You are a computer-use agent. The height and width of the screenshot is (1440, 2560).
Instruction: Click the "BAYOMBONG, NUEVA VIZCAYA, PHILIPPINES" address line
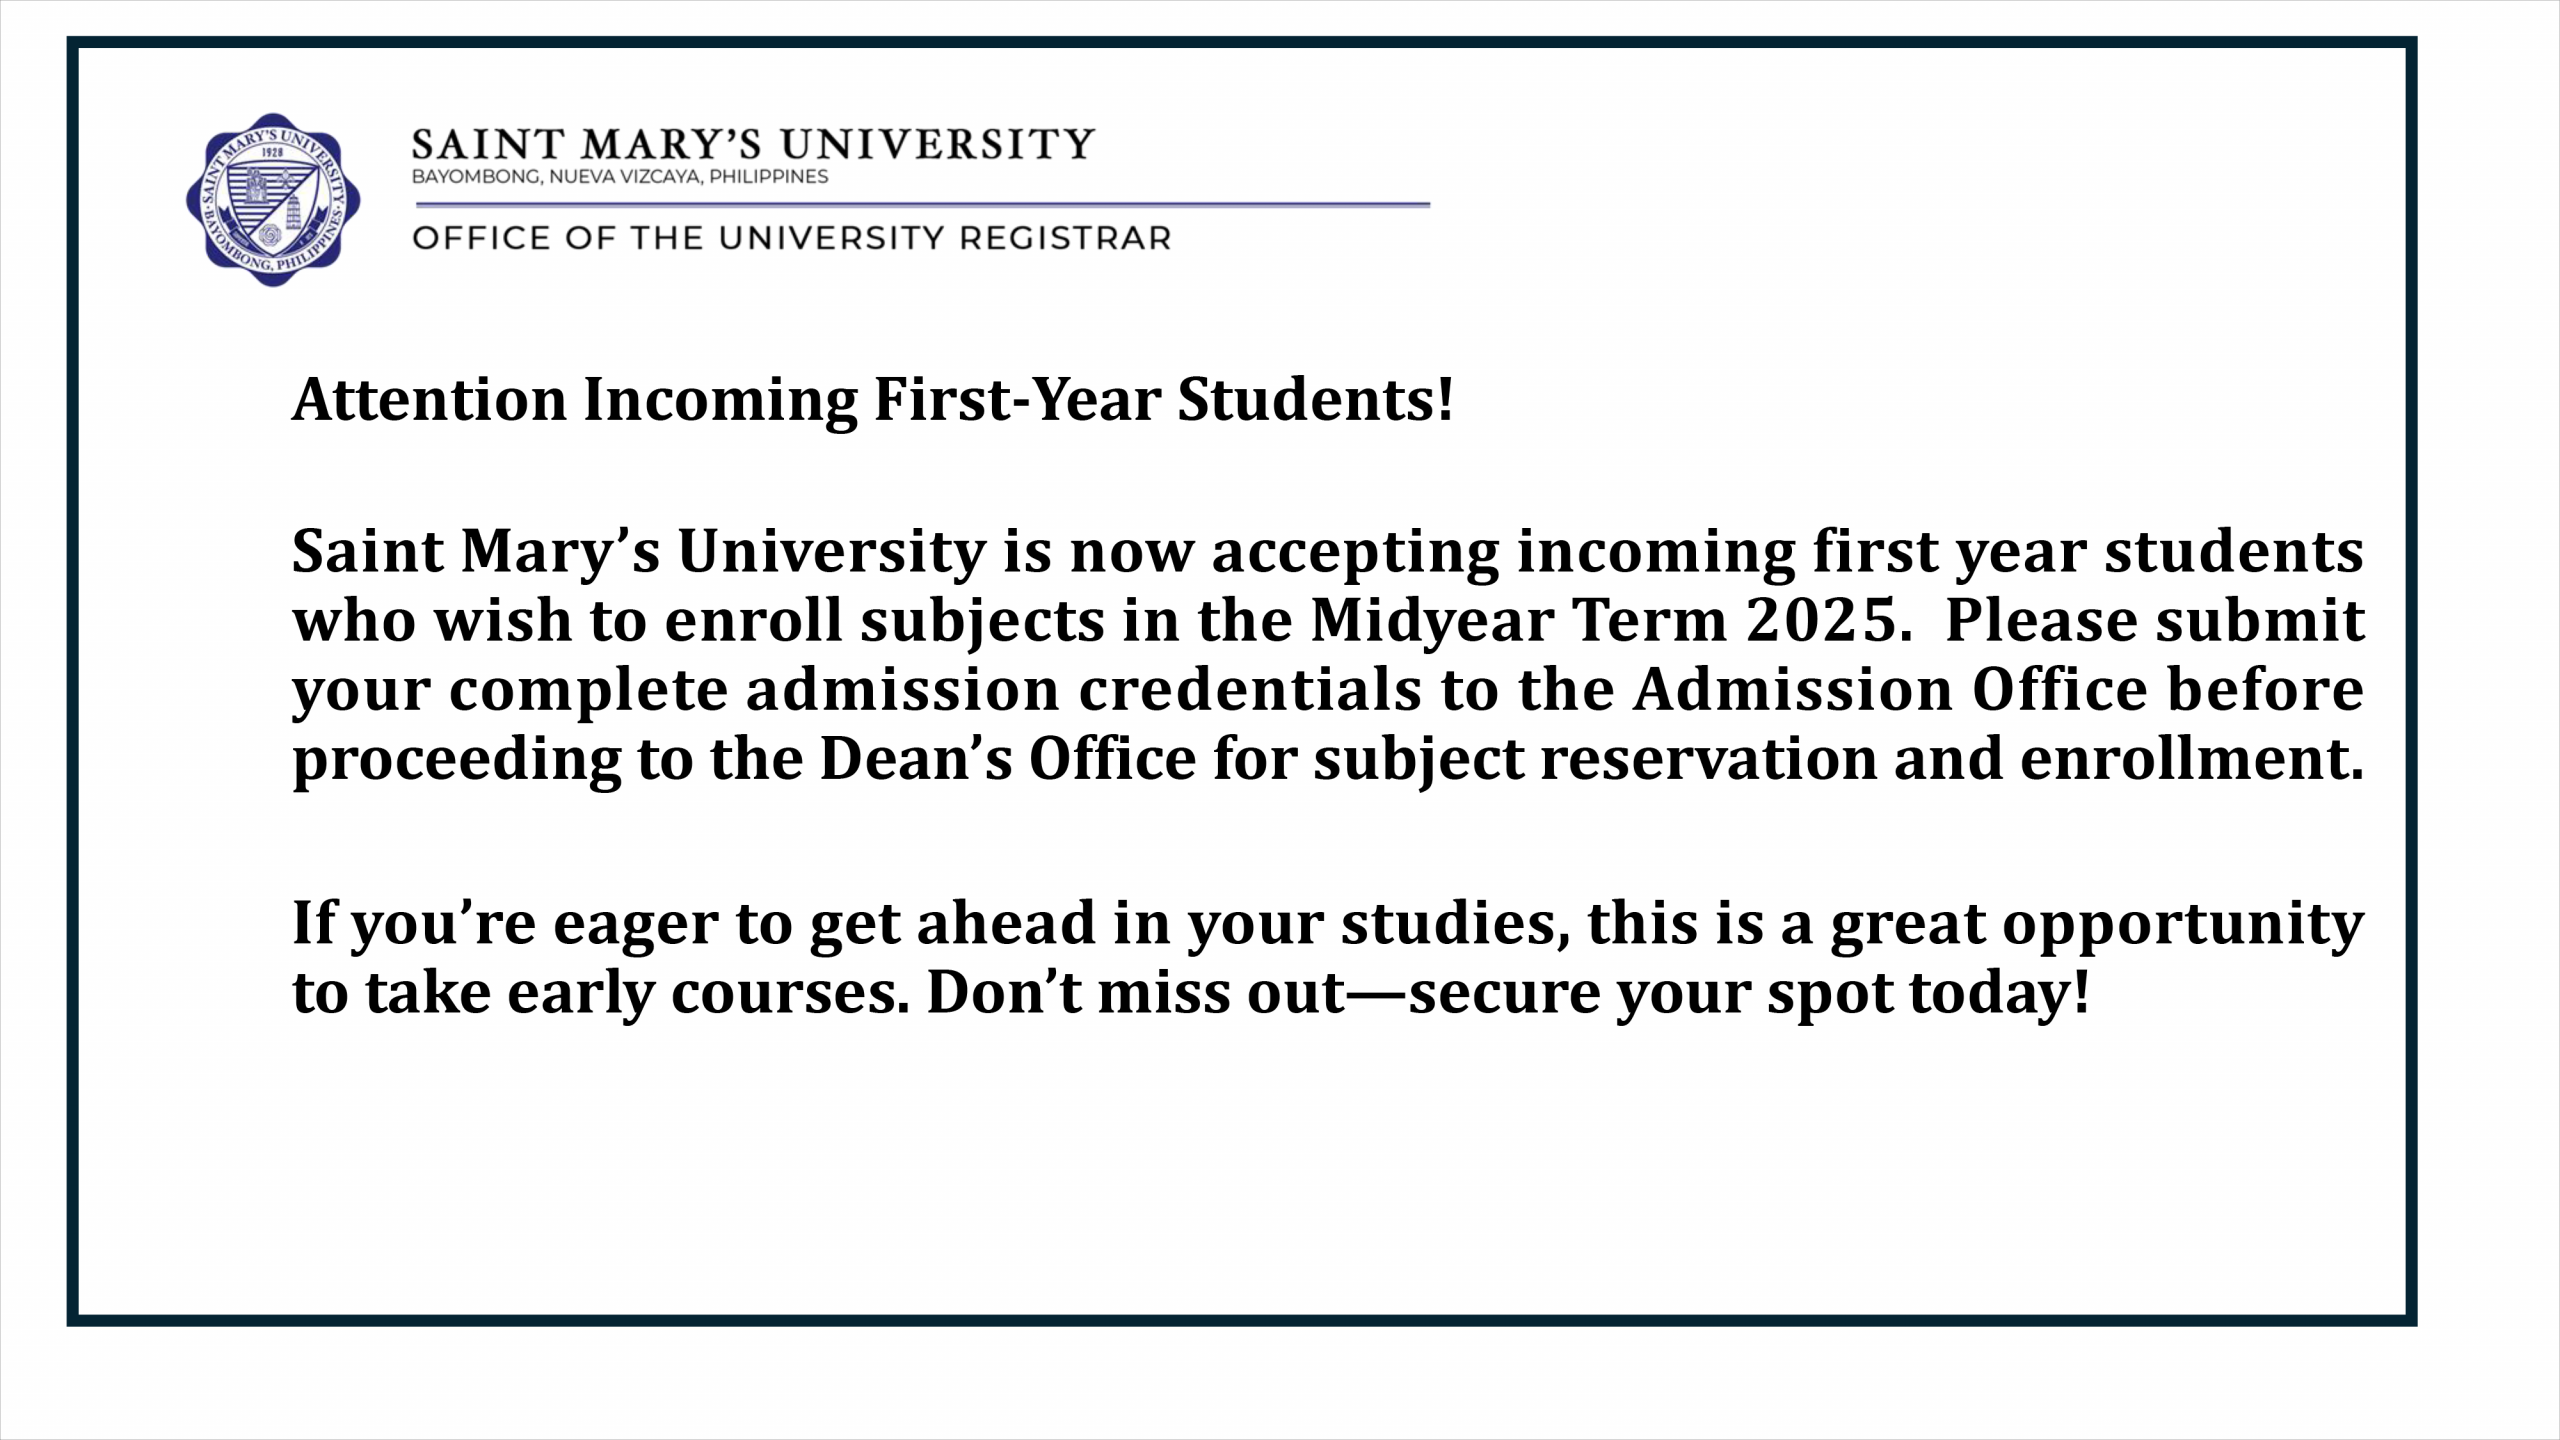(620, 177)
